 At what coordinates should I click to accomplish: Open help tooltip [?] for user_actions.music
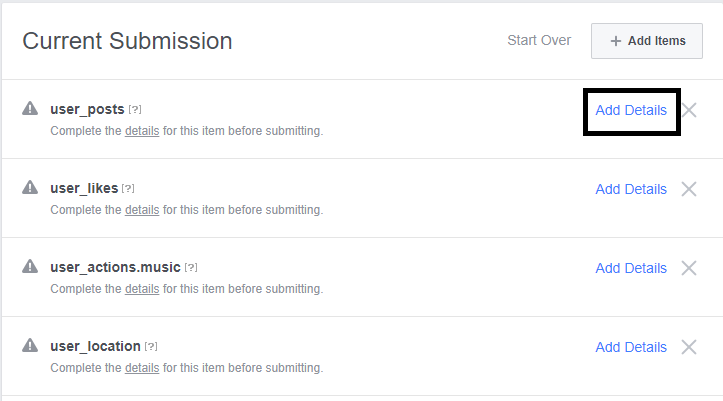click(191, 267)
